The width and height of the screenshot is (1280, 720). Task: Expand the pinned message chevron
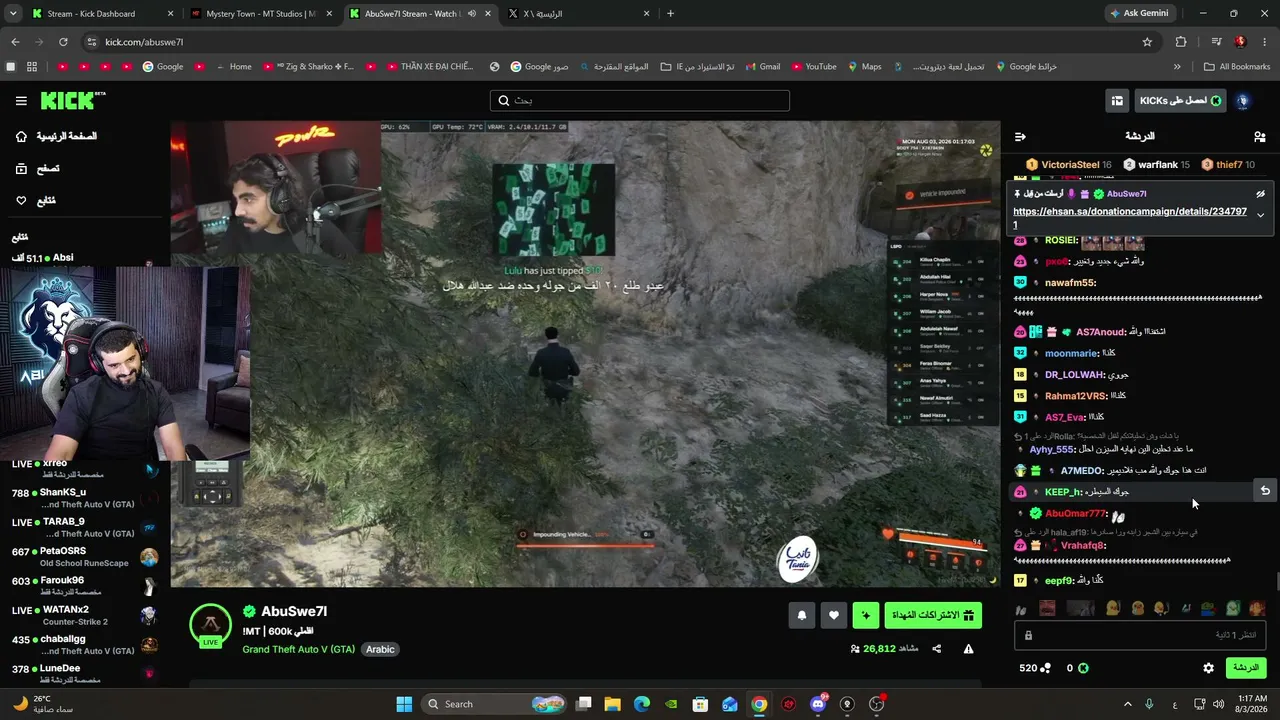click(1260, 216)
